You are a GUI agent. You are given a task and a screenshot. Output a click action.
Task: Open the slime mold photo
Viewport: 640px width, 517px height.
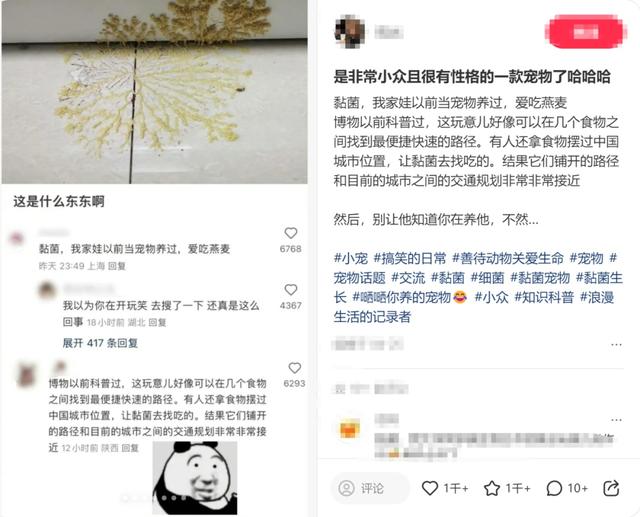click(x=154, y=92)
